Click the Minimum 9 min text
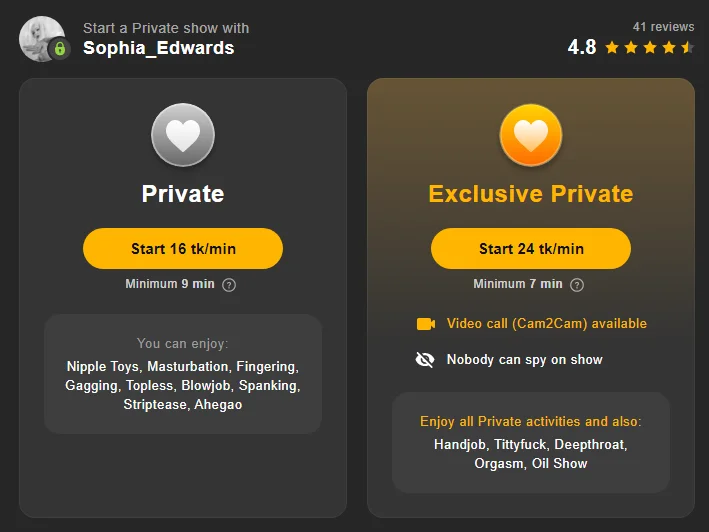The width and height of the screenshot is (709, 532). 170,284
